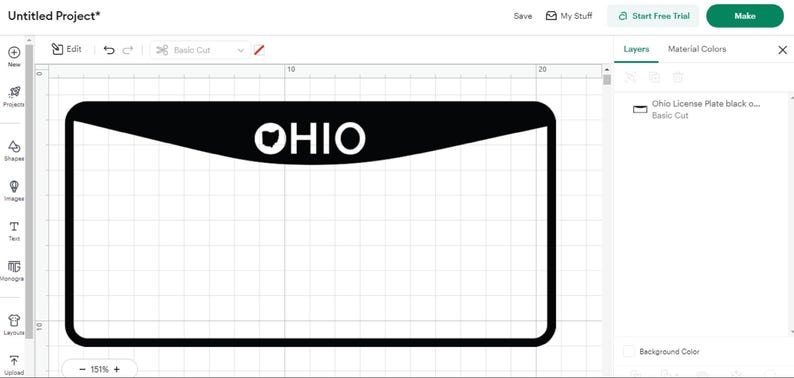Redo the last action
Image resolution: width=794 pixels, height=378 pixels.
pyautogui.click(x=128, y=50)
